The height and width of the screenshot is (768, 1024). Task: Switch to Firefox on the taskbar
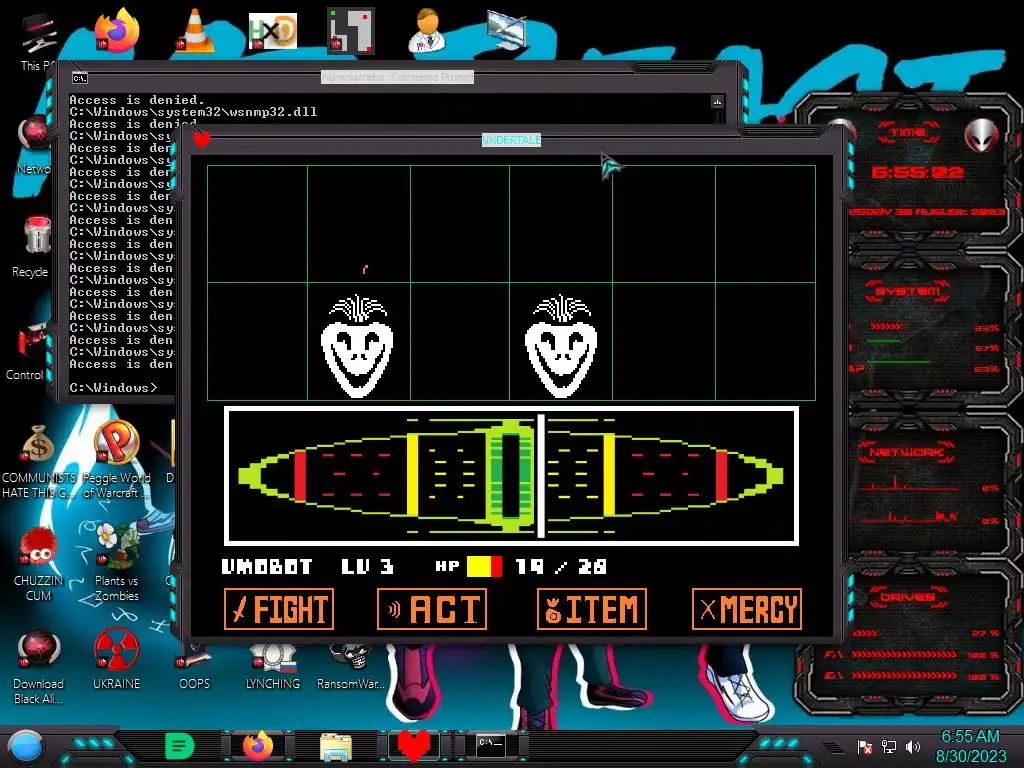coord(258,746)
